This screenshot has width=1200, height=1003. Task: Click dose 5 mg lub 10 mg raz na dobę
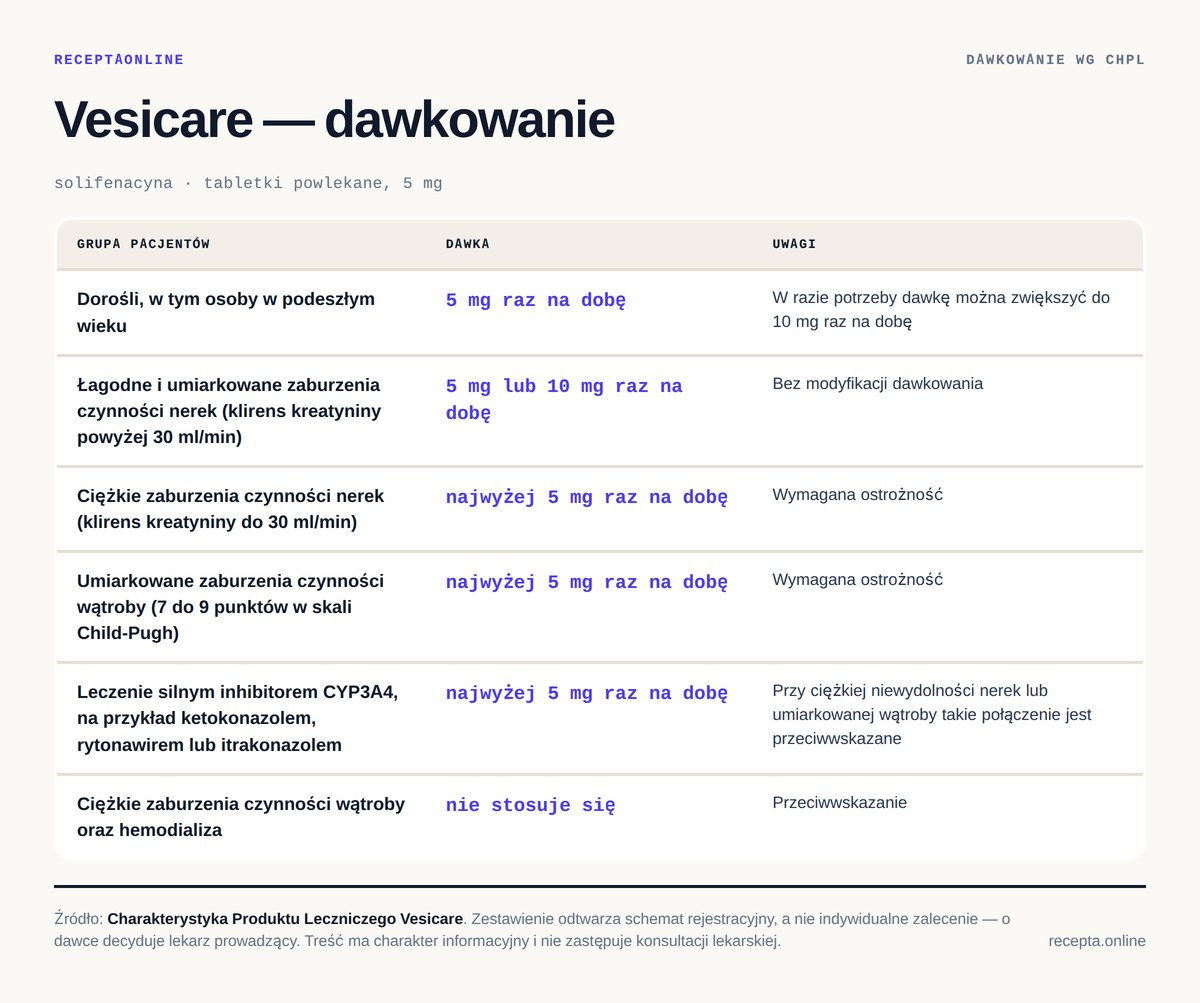(x=564, y=400)
